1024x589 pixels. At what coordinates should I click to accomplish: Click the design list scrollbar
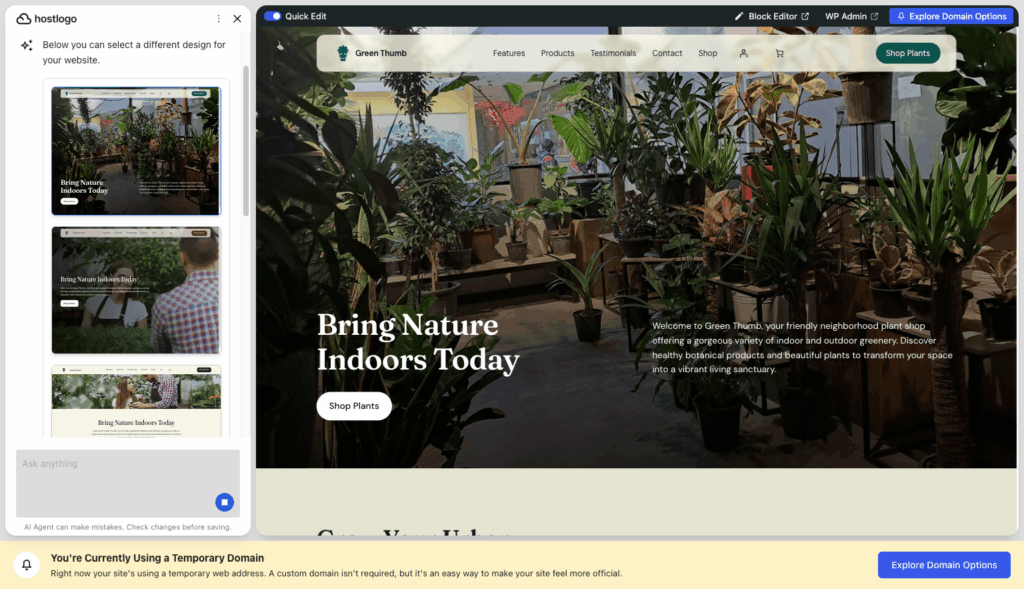[246, 140]
